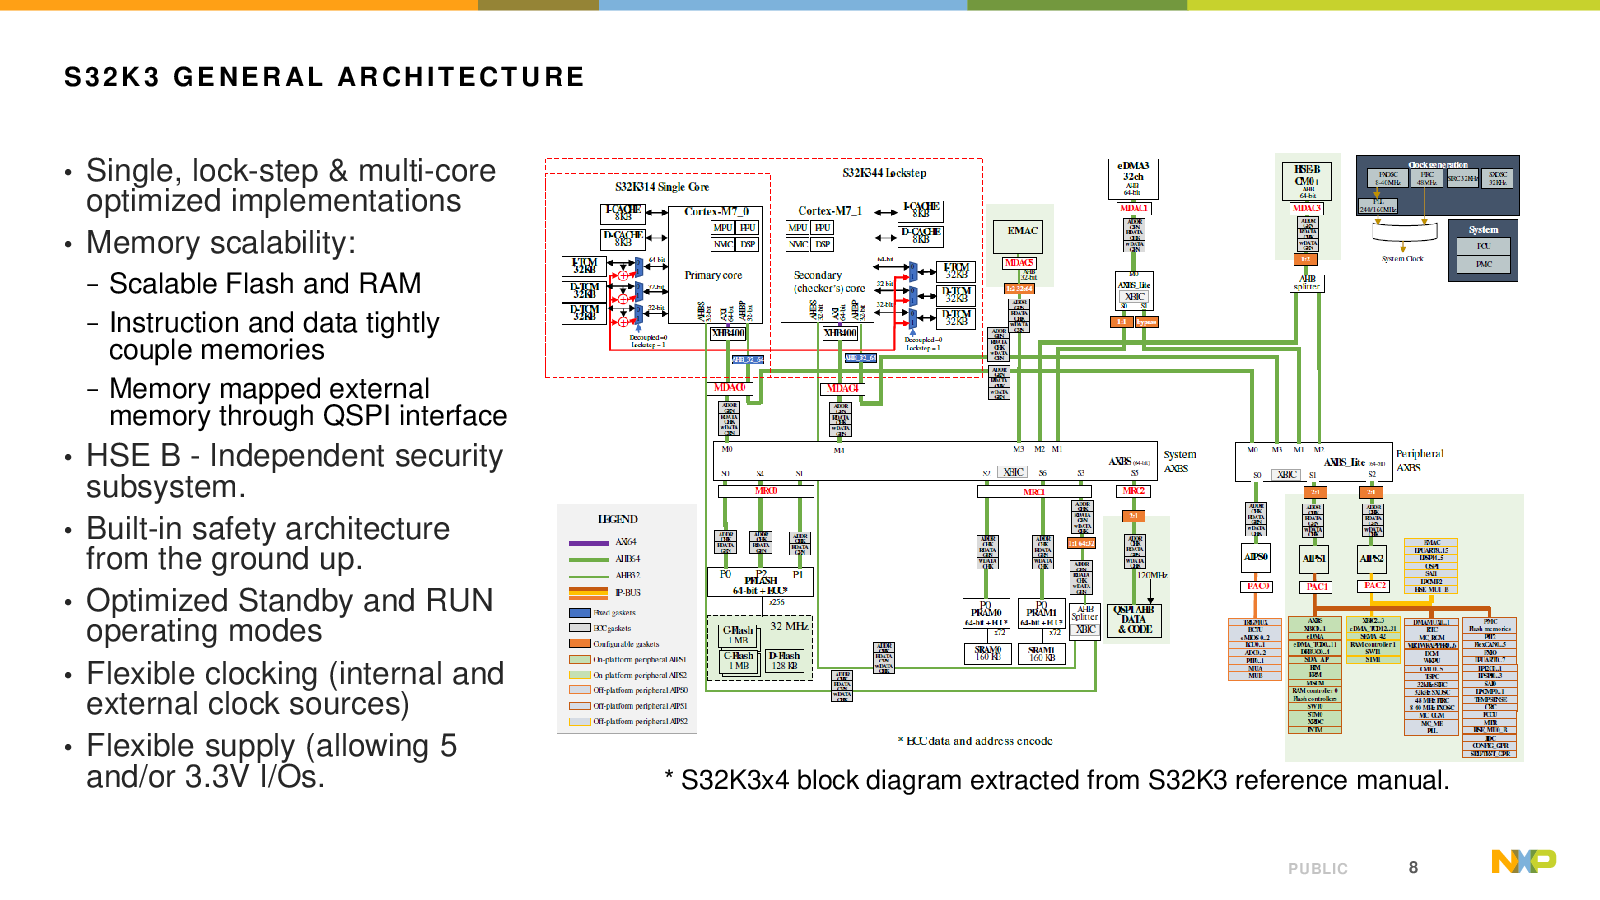Click the 'IP-BUS' legend label
This screenshot has width=1600, height=900.
click(x=628, y=593)
